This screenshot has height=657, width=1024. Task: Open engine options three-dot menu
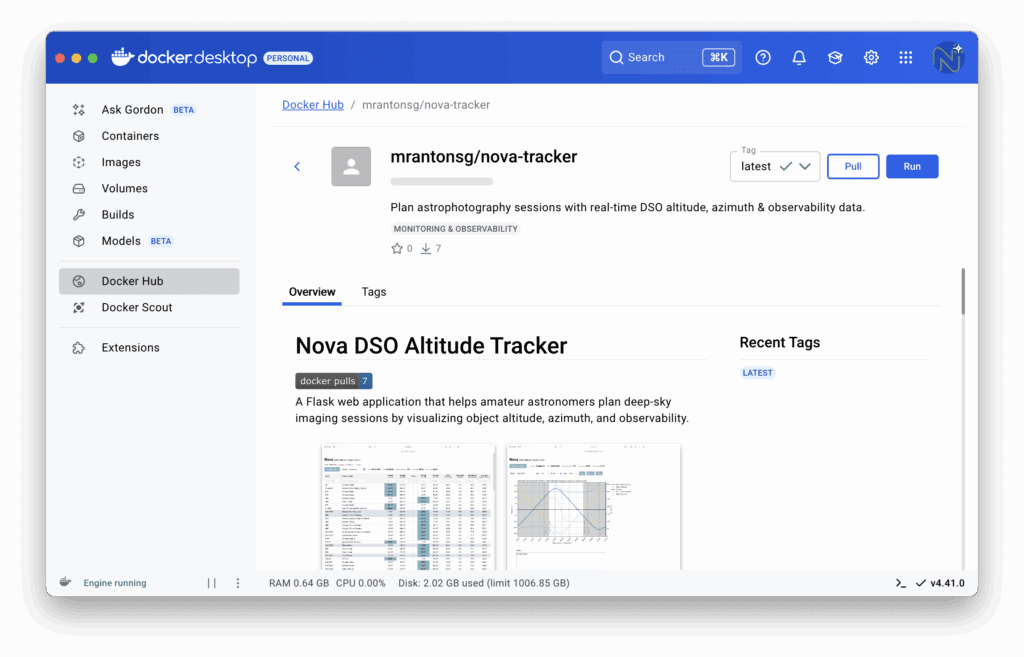point(238,583)
